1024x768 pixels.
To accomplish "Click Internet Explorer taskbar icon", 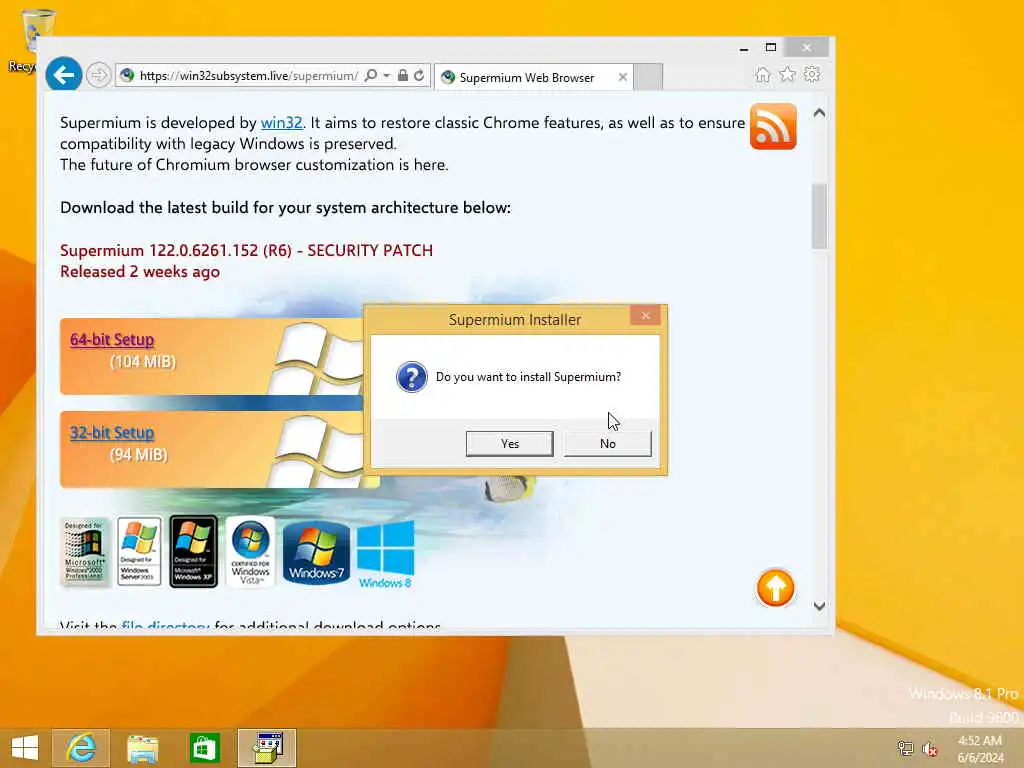I will pos(81,748).
